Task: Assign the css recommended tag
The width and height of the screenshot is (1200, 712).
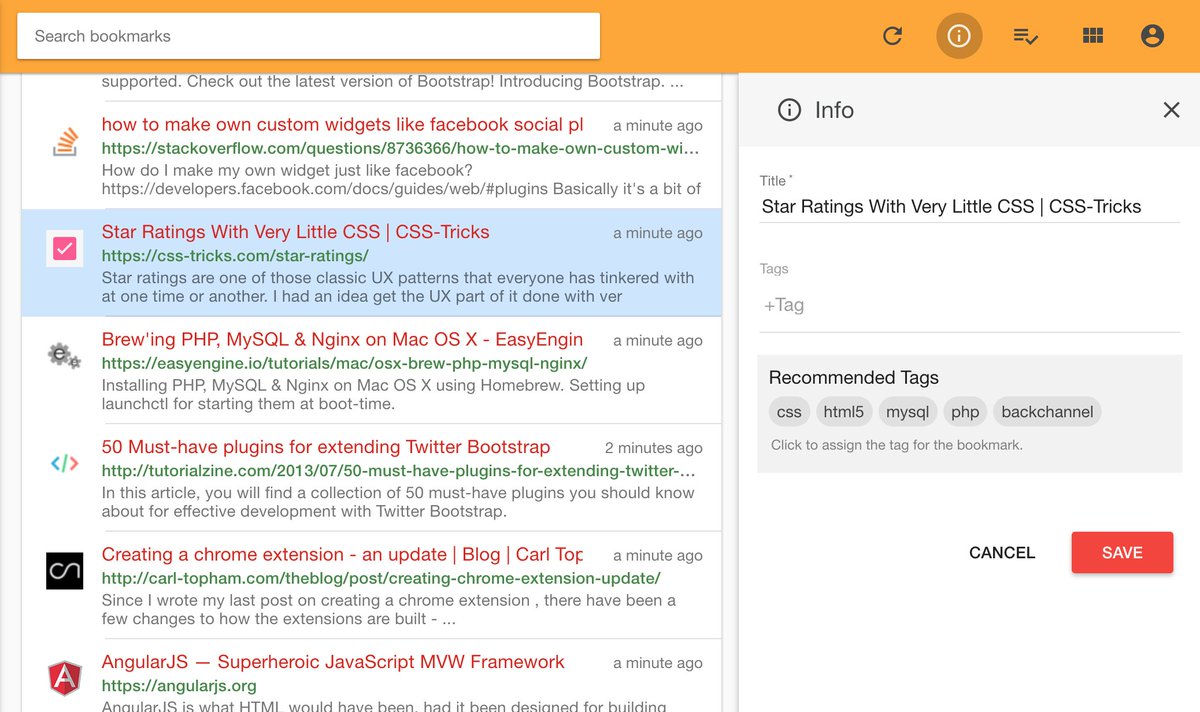Action: 789,412
